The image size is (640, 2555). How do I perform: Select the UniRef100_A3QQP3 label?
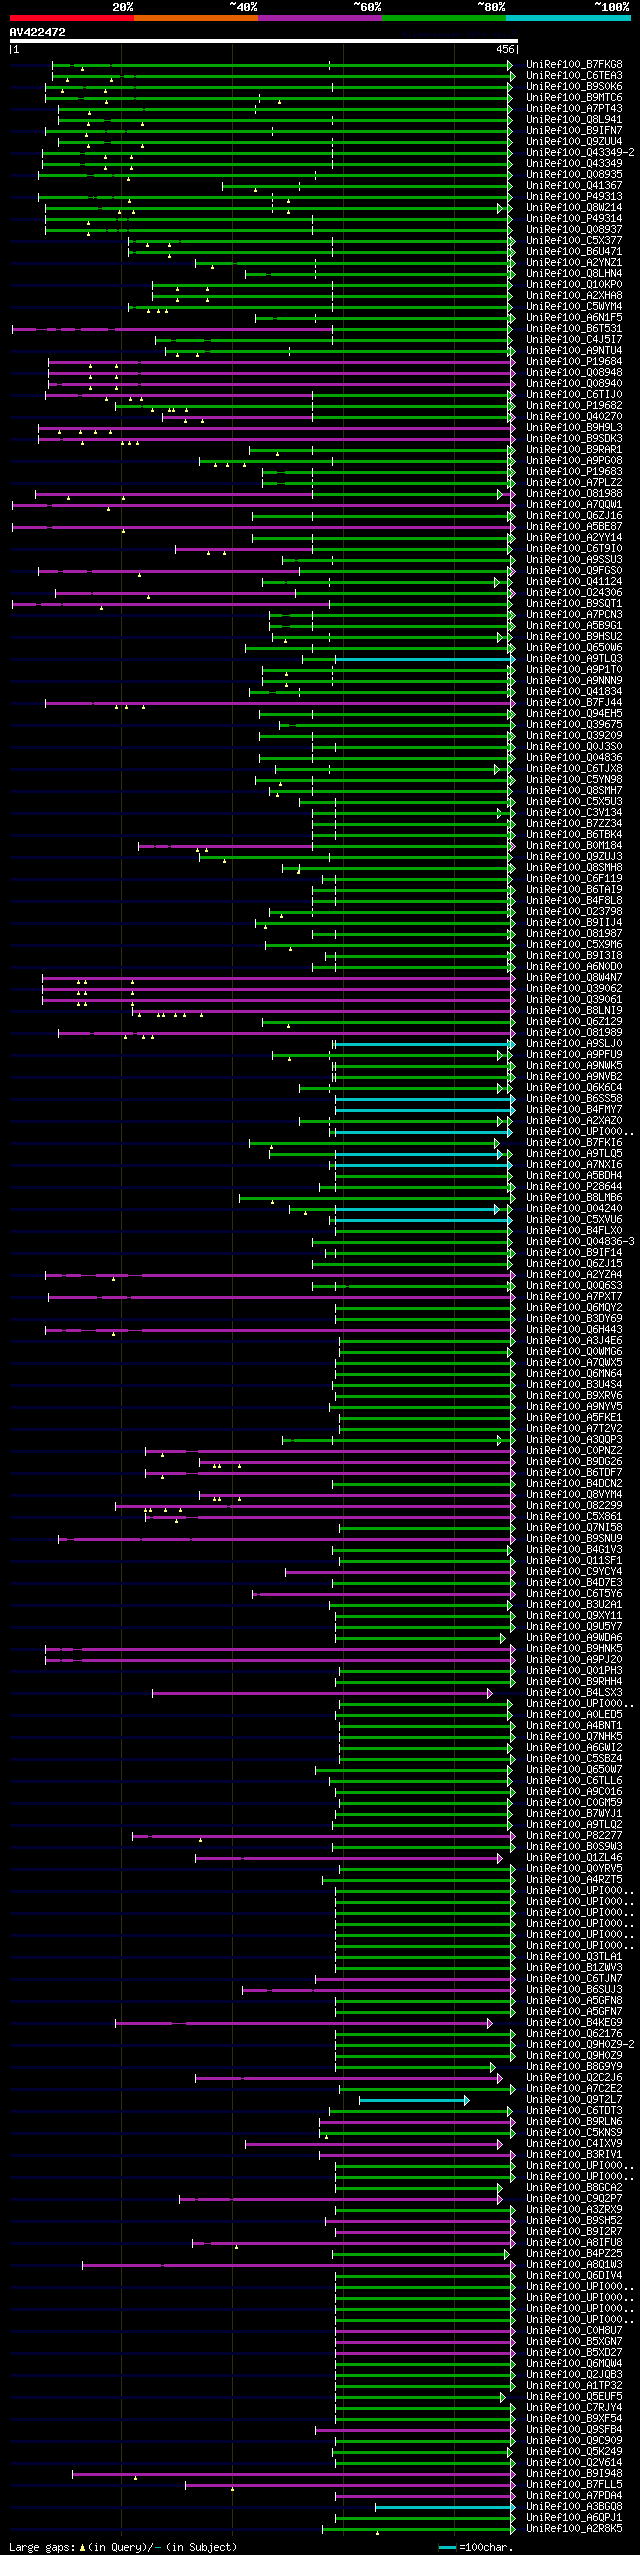(x=574, y=1440)
